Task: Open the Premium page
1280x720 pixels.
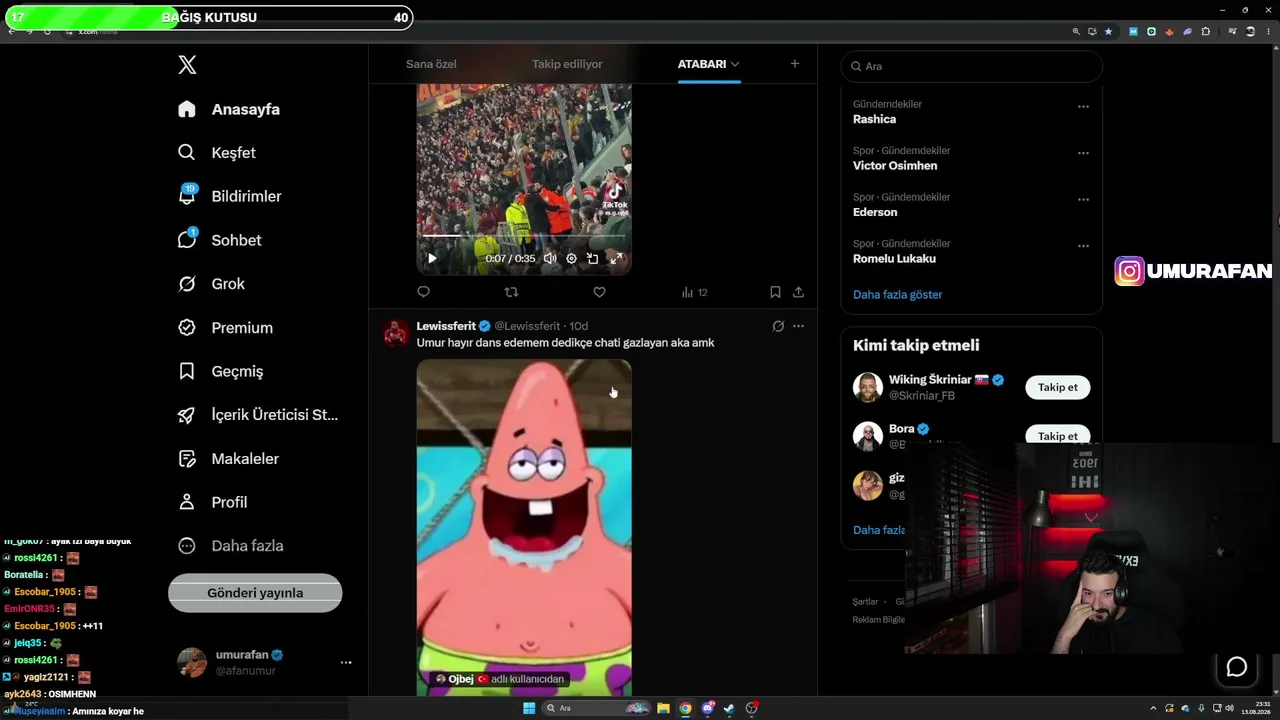Action: point(225,328)
